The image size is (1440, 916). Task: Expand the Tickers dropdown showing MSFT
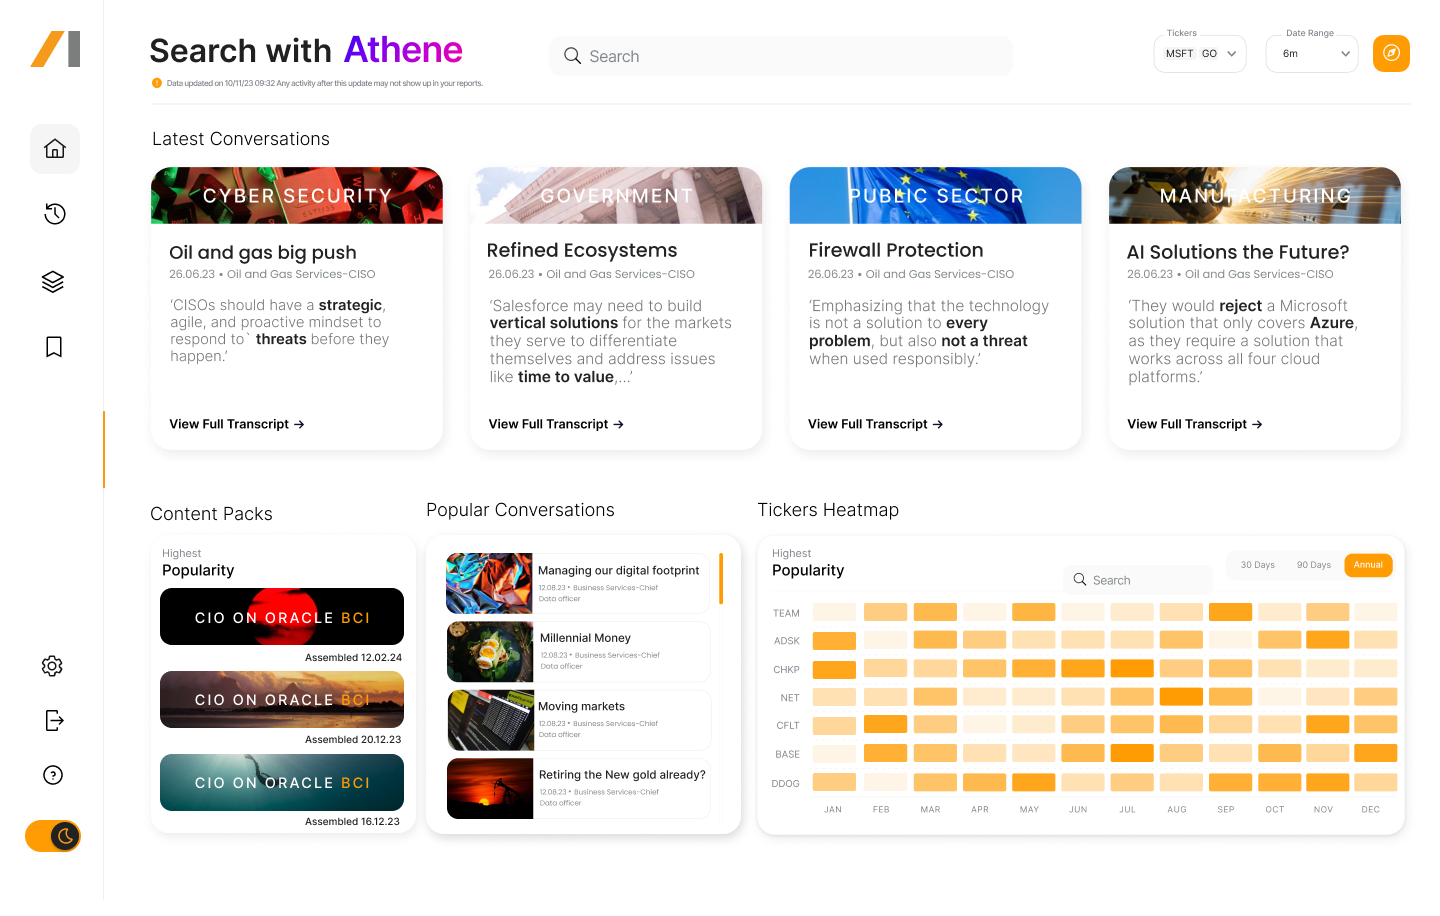[1199, 53]
